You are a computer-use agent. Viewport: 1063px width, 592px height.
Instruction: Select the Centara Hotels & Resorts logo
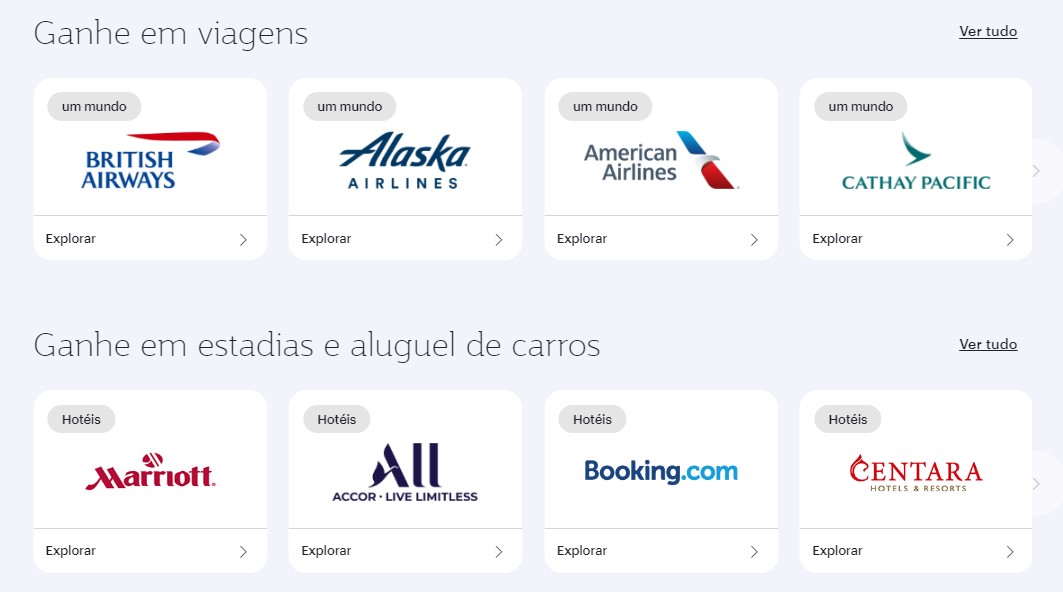915,472
